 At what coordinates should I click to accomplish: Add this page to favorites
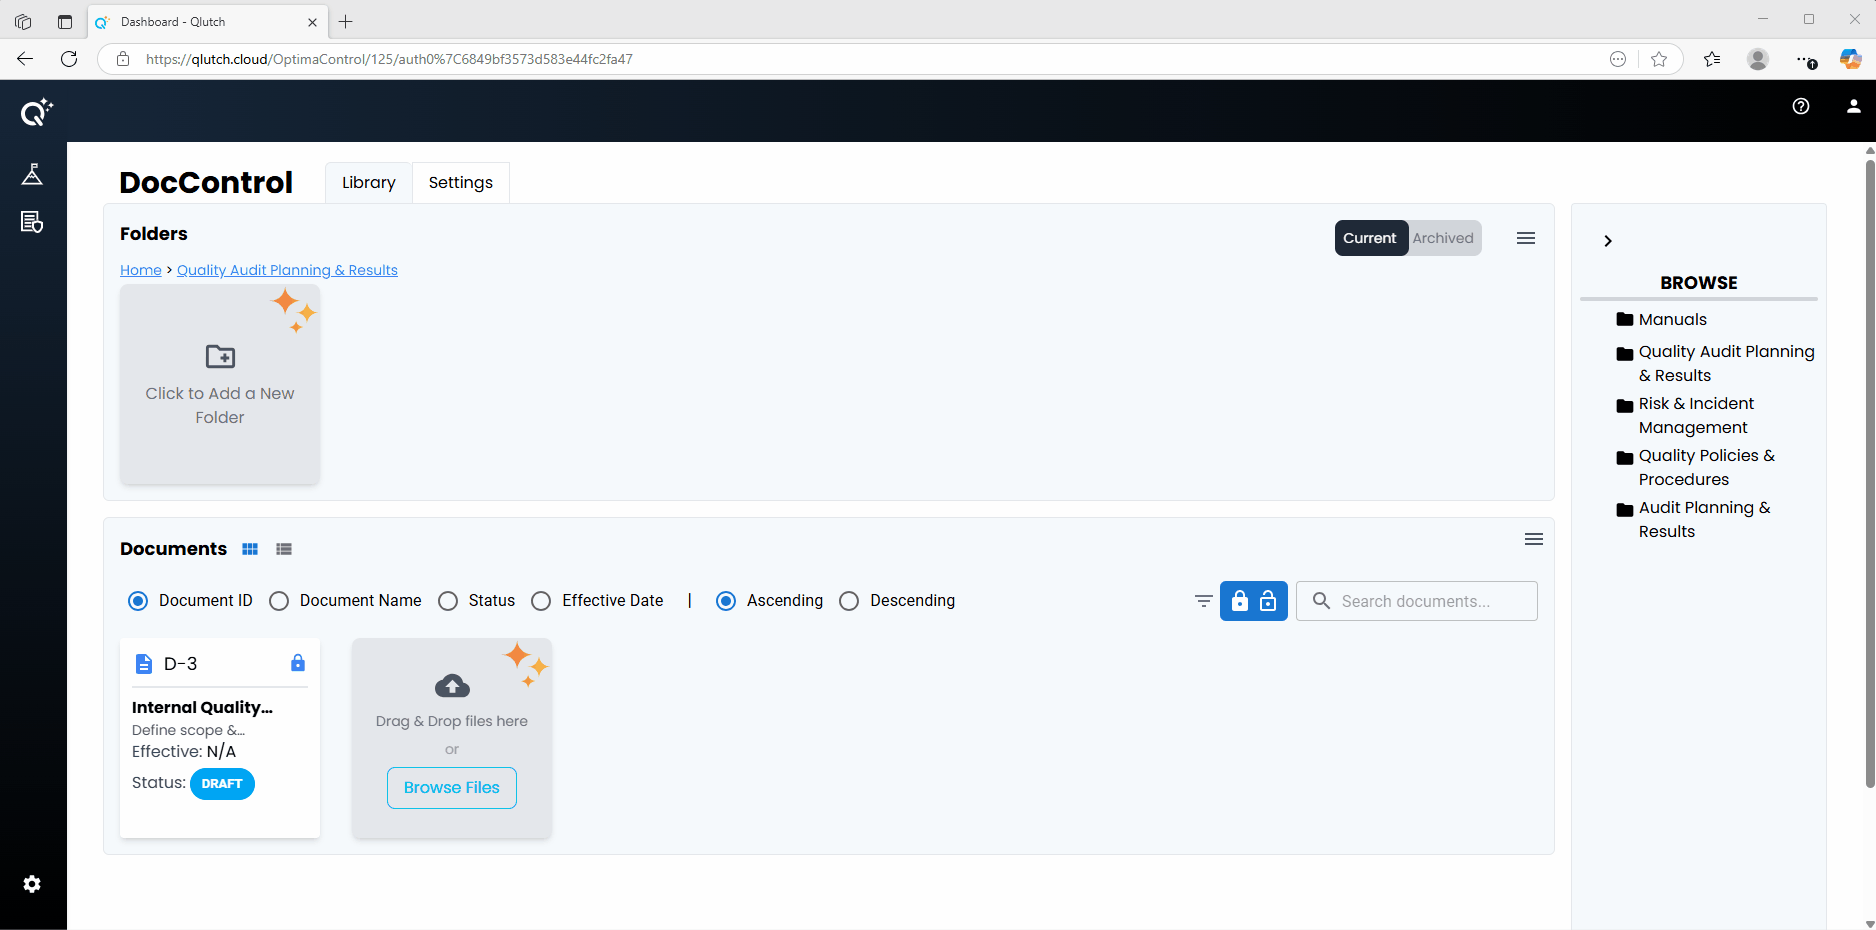1659,59
